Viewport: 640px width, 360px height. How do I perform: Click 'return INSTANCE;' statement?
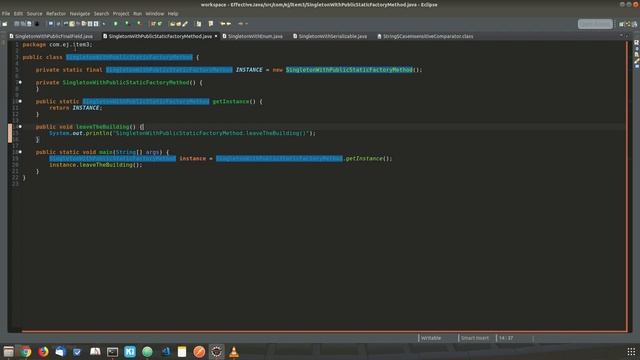(x=76, y=108)
